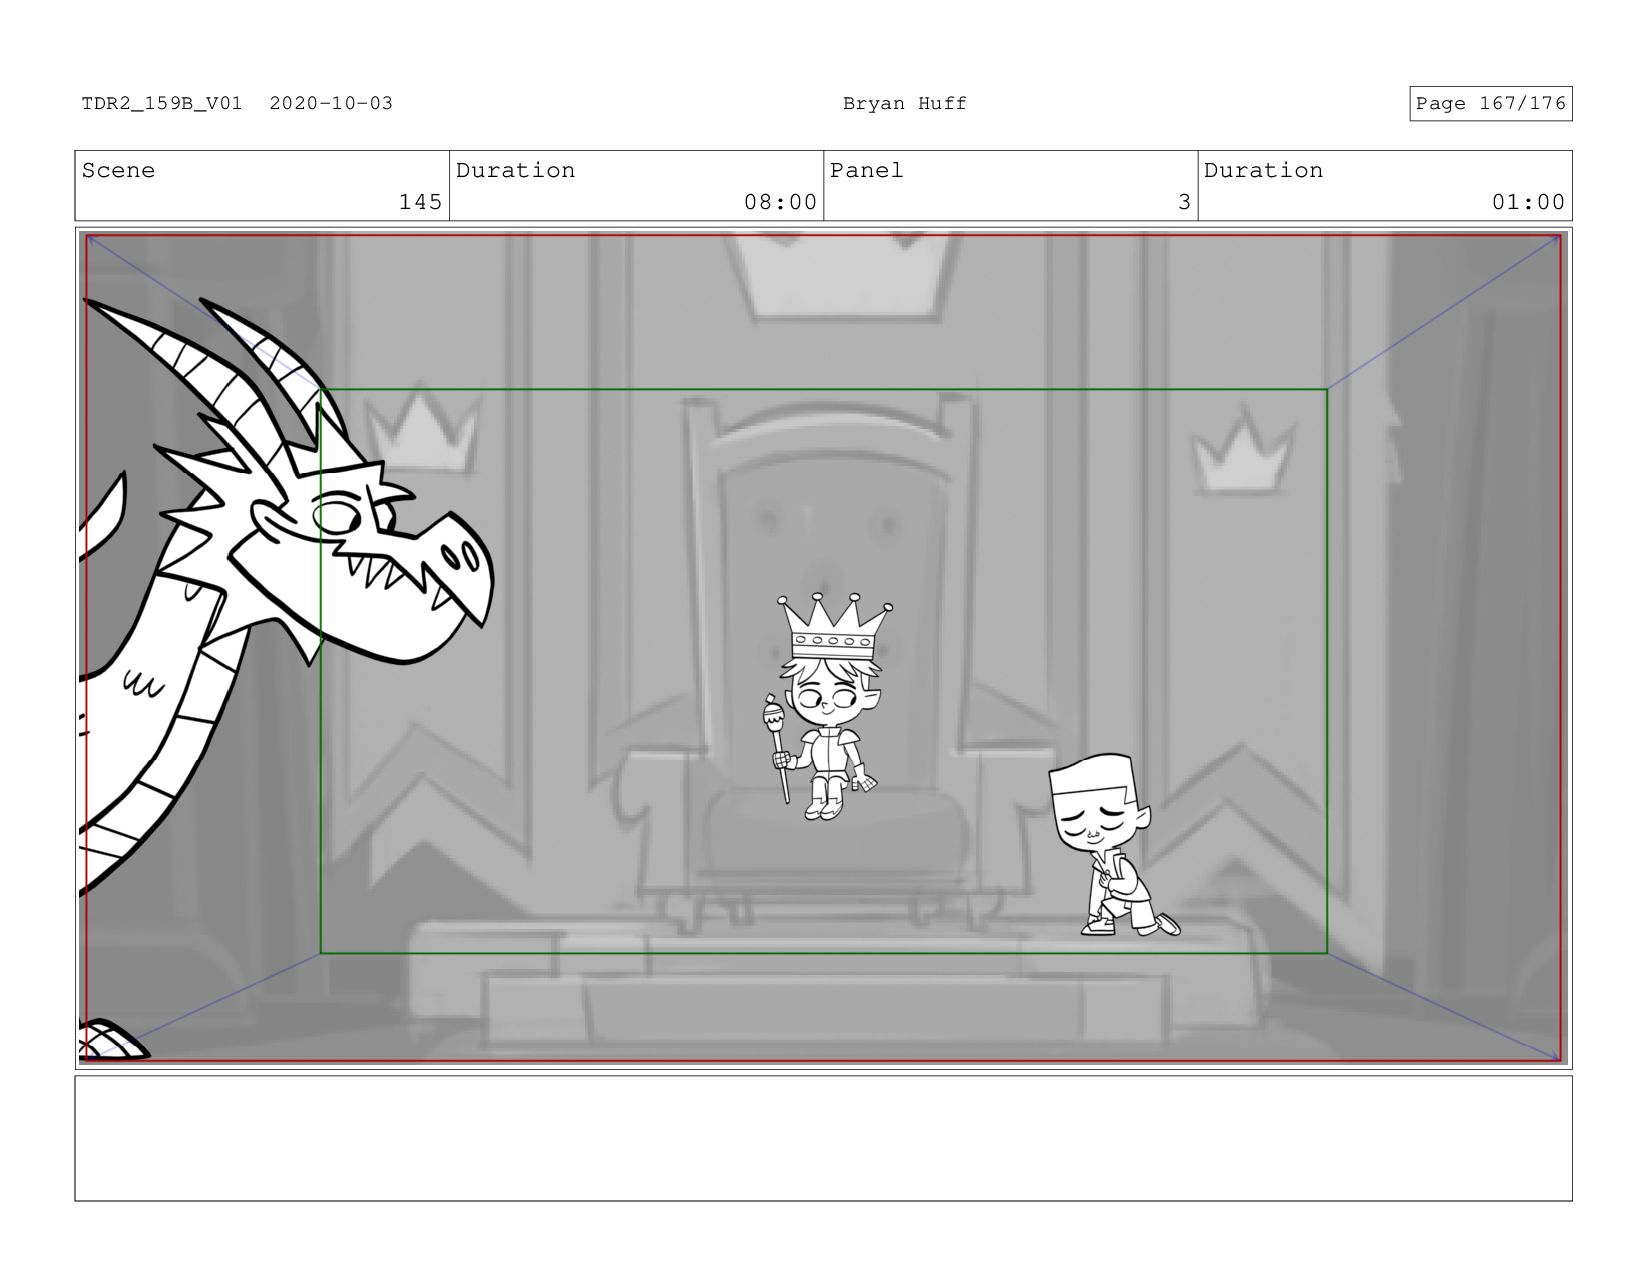
Task: Click the artist name Bryan Huff
Action: click(904, 103)
